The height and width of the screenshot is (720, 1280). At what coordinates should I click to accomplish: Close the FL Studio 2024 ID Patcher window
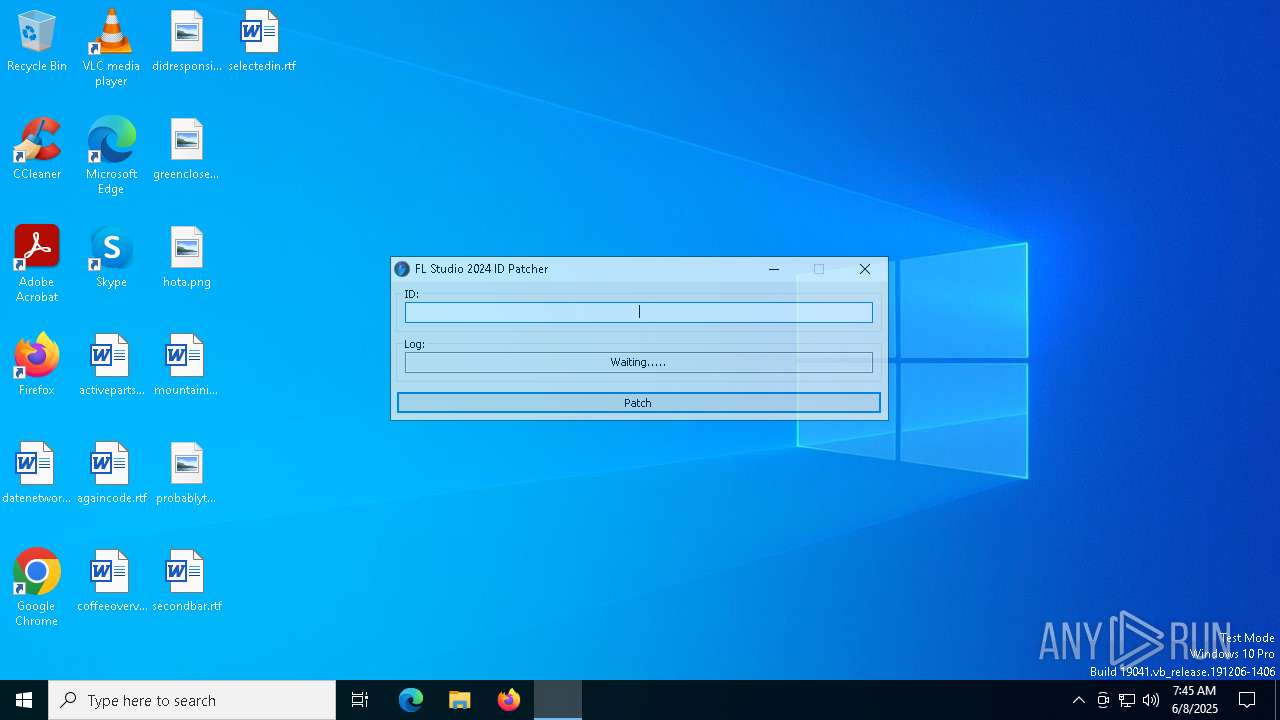tap(865, 269)
